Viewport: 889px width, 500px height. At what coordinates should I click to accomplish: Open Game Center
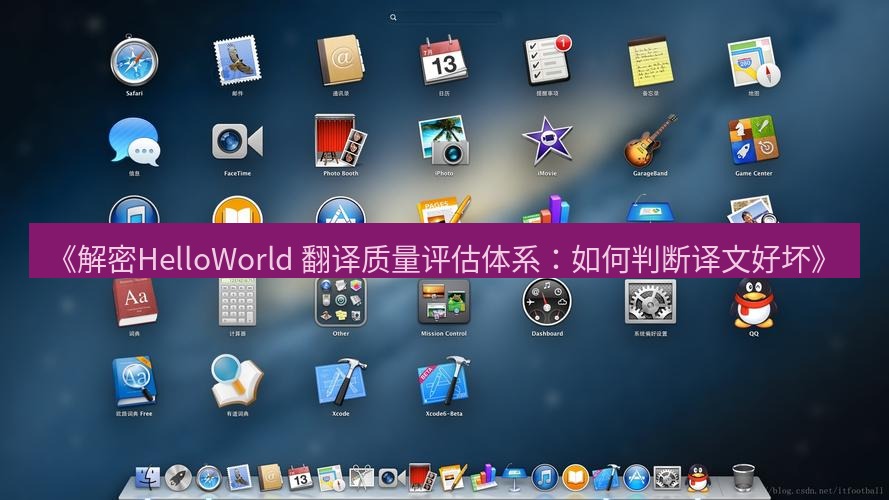[x=753, y=142]
